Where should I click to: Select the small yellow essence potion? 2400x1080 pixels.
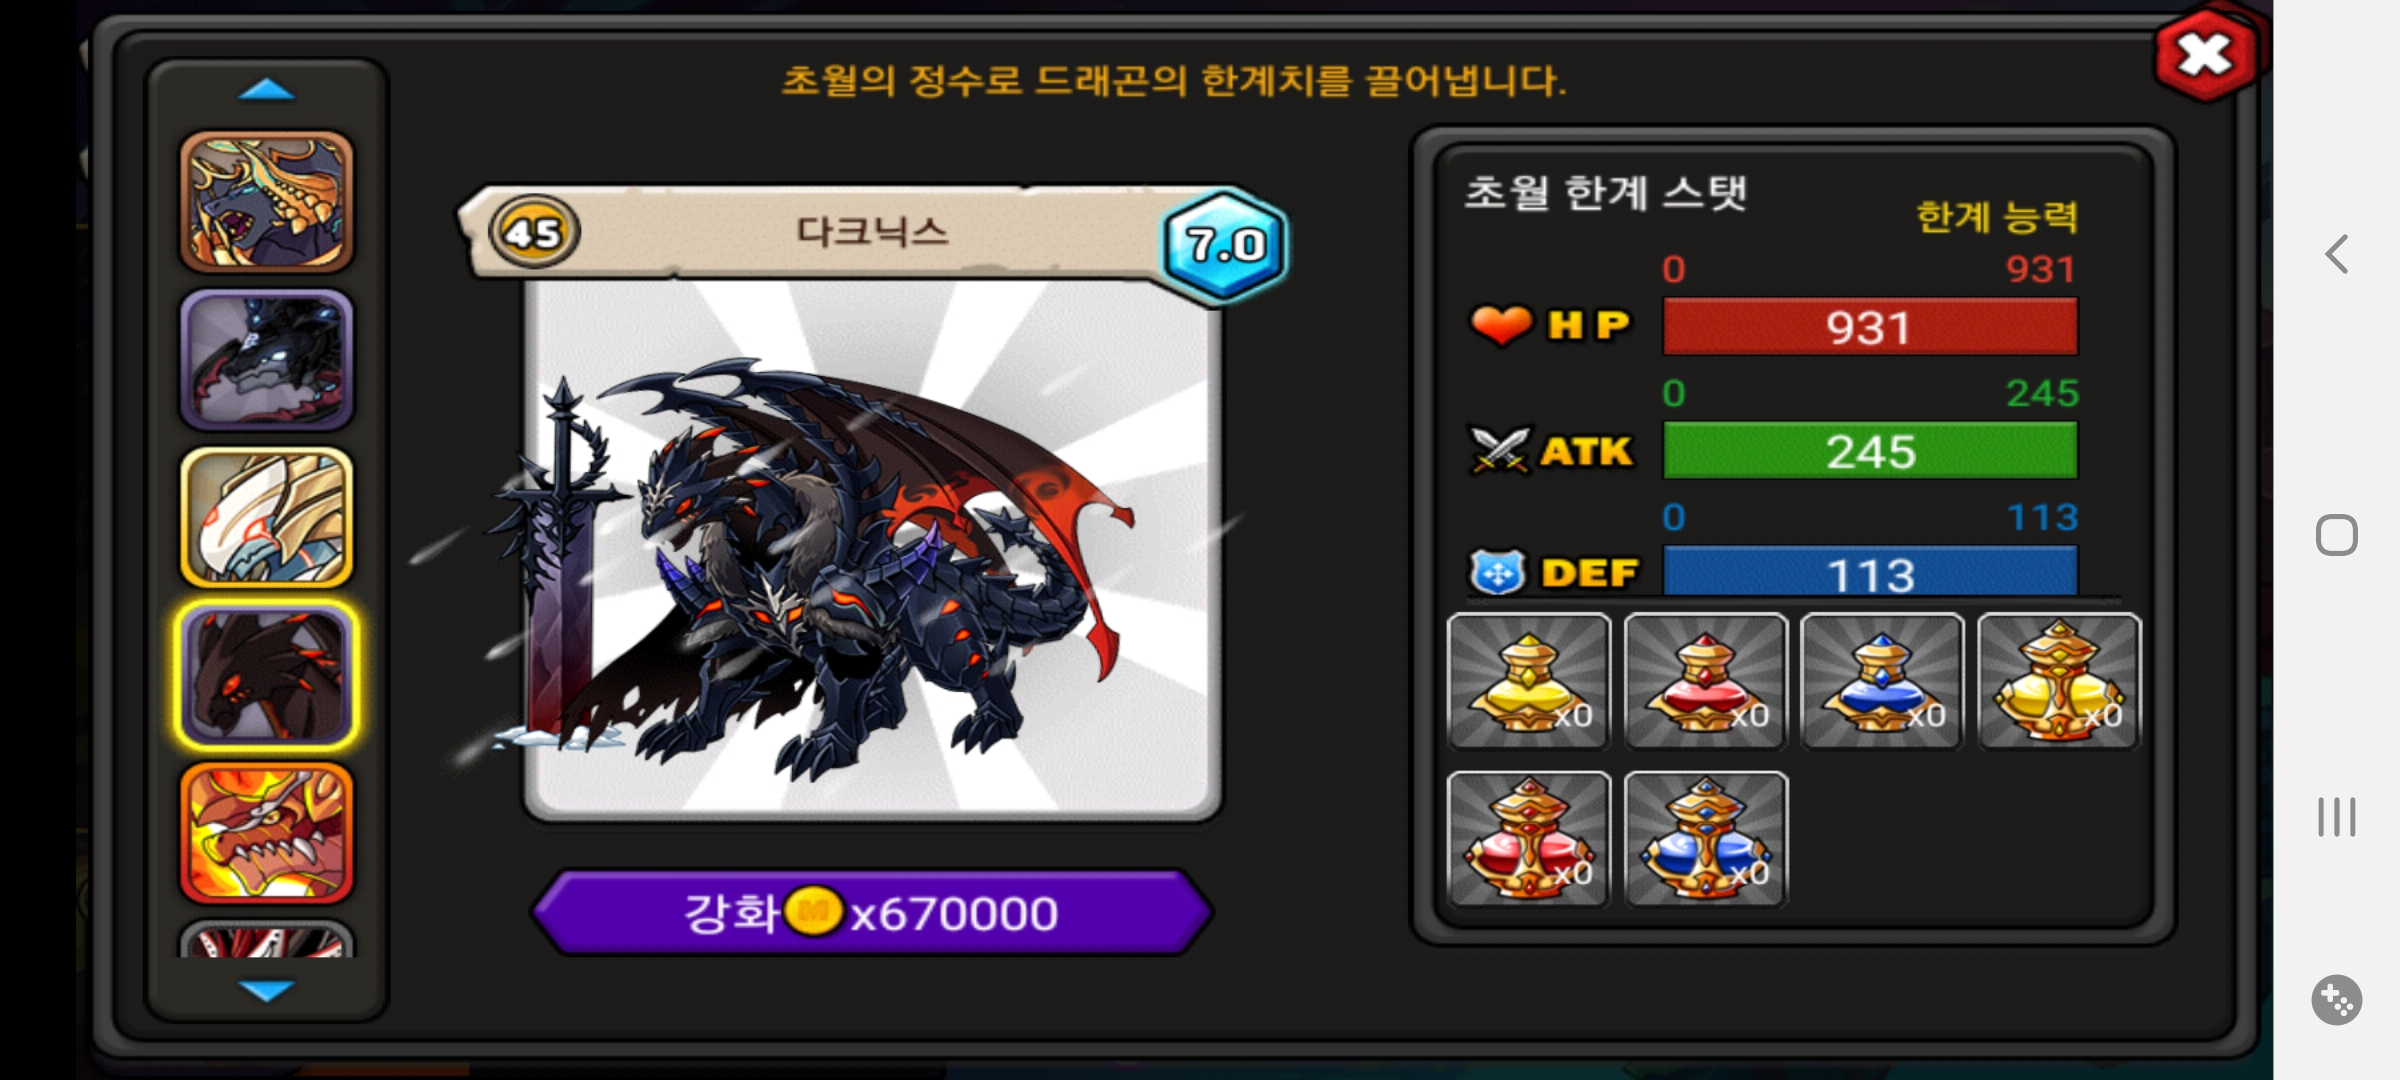pyautogui.click(x=1529, y=681)
